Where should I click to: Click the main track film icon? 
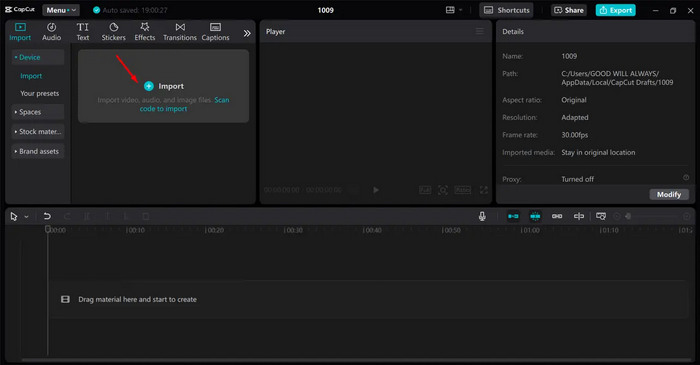pos(65,299)
